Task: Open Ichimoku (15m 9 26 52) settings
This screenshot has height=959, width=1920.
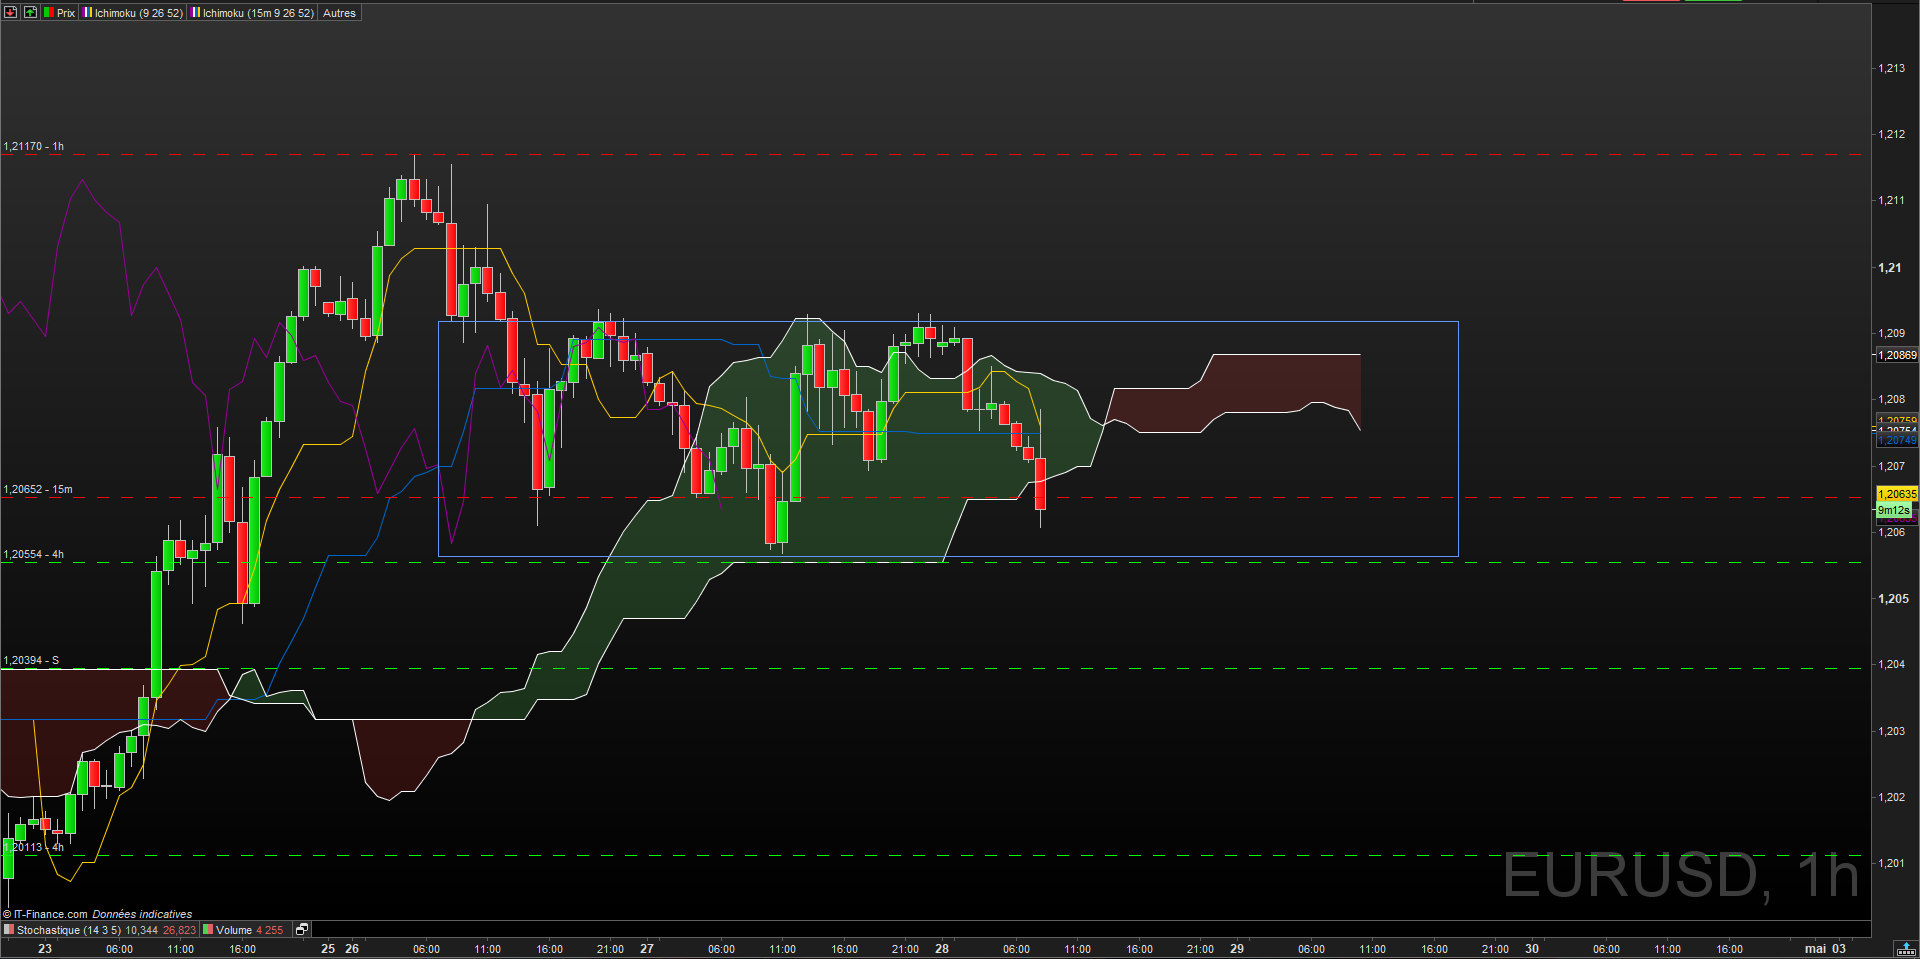Action: (x=252, y=13)
